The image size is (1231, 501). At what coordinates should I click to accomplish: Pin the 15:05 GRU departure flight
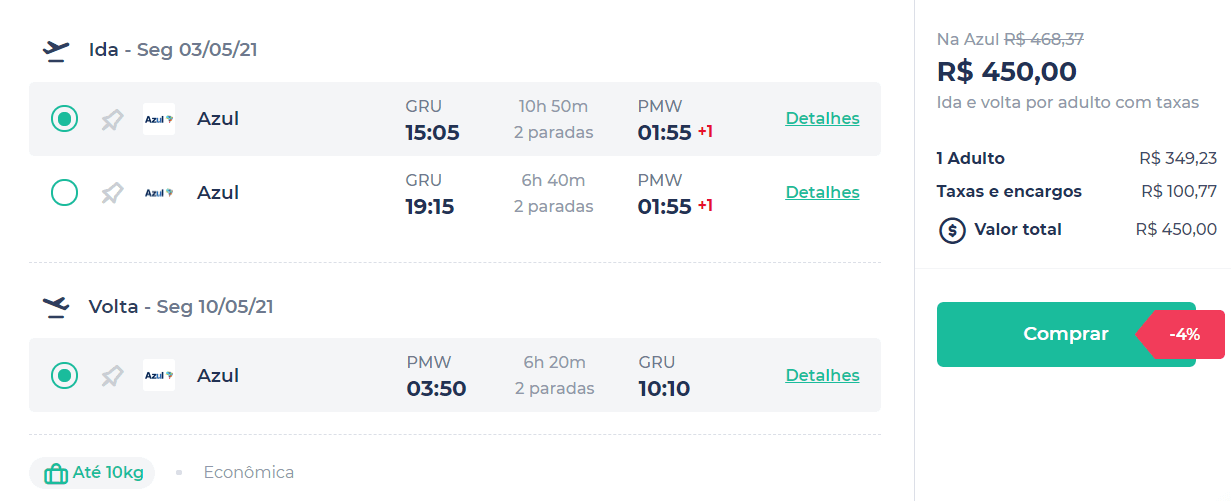[x=112, y=120]
